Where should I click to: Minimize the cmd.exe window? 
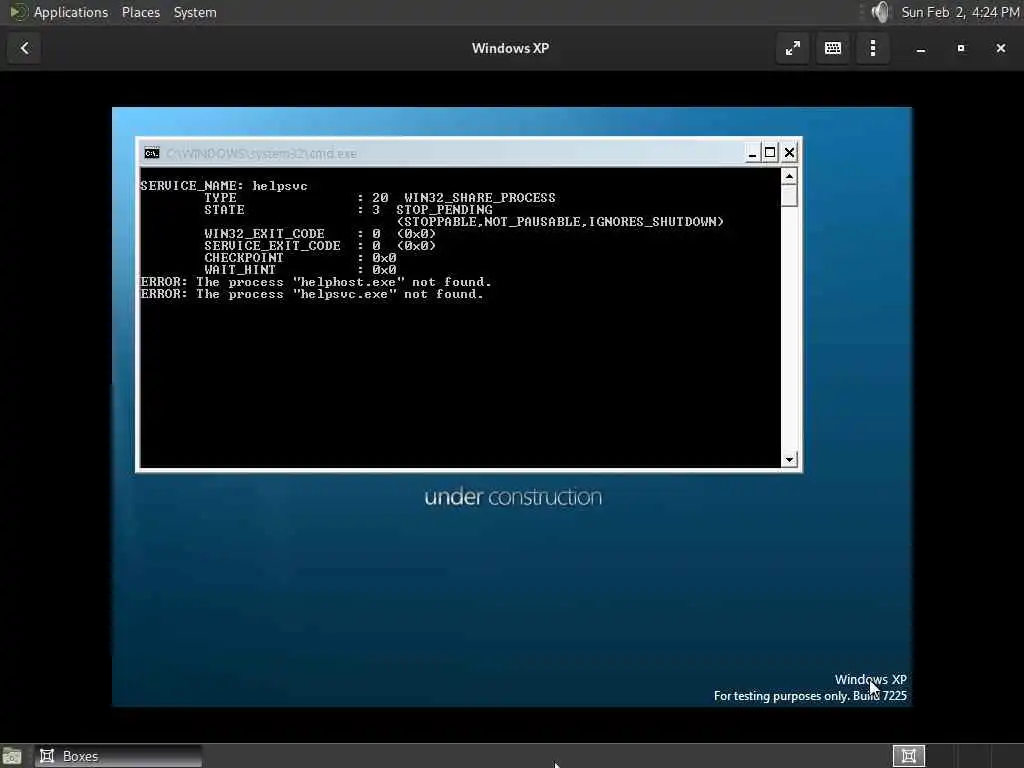(x=752, y=153)
